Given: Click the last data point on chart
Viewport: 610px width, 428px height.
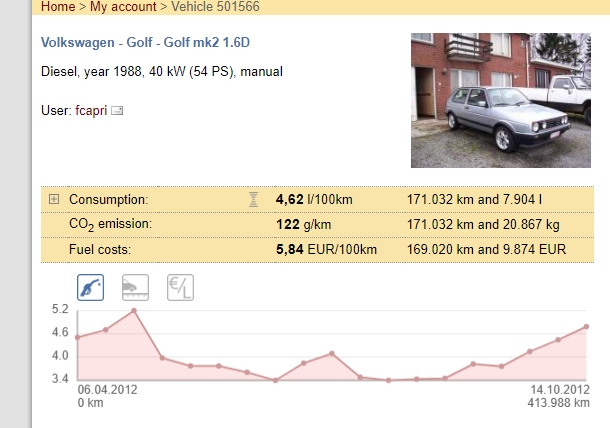Looking at the screenshot, I should 586,327.
